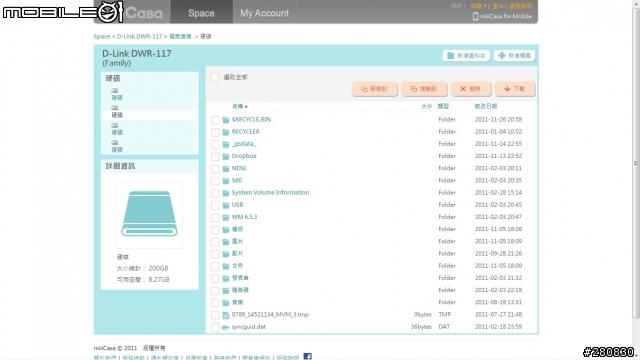Click the large hard drive image in details

(149, 214)
